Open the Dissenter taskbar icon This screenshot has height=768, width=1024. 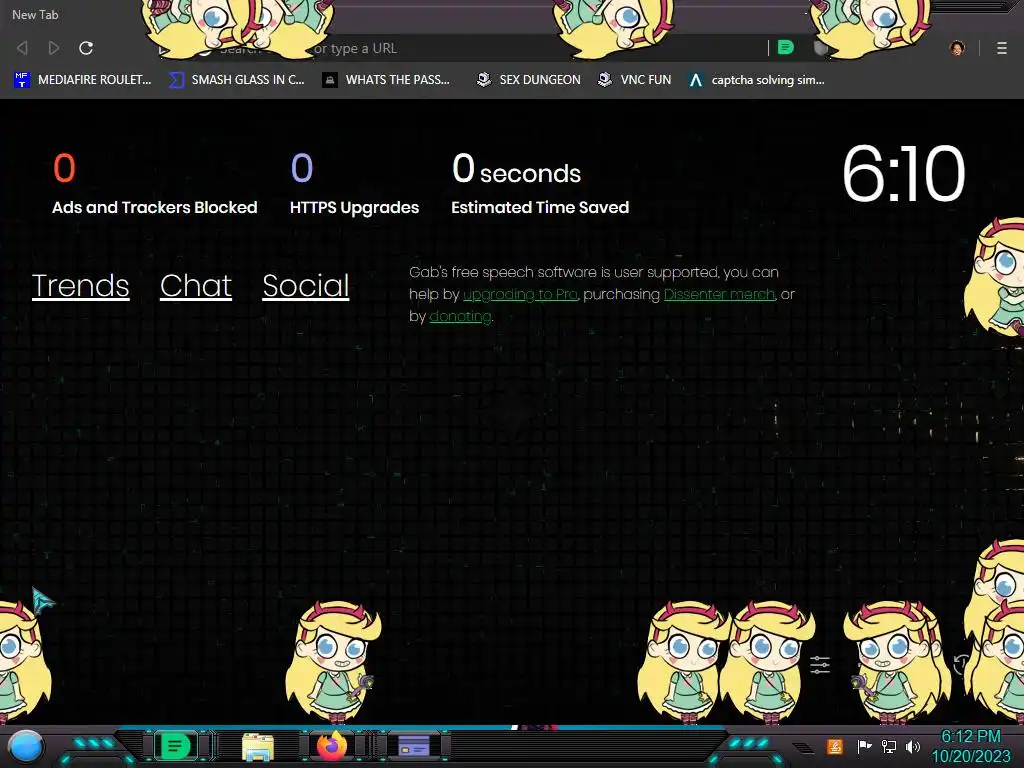pos(174,746)
